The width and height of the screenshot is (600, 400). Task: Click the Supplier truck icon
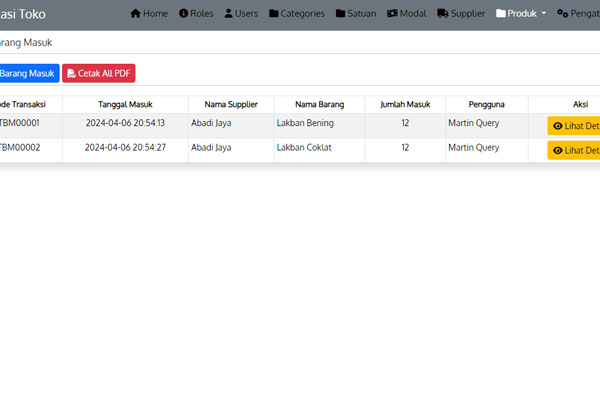tap(443, 13)
